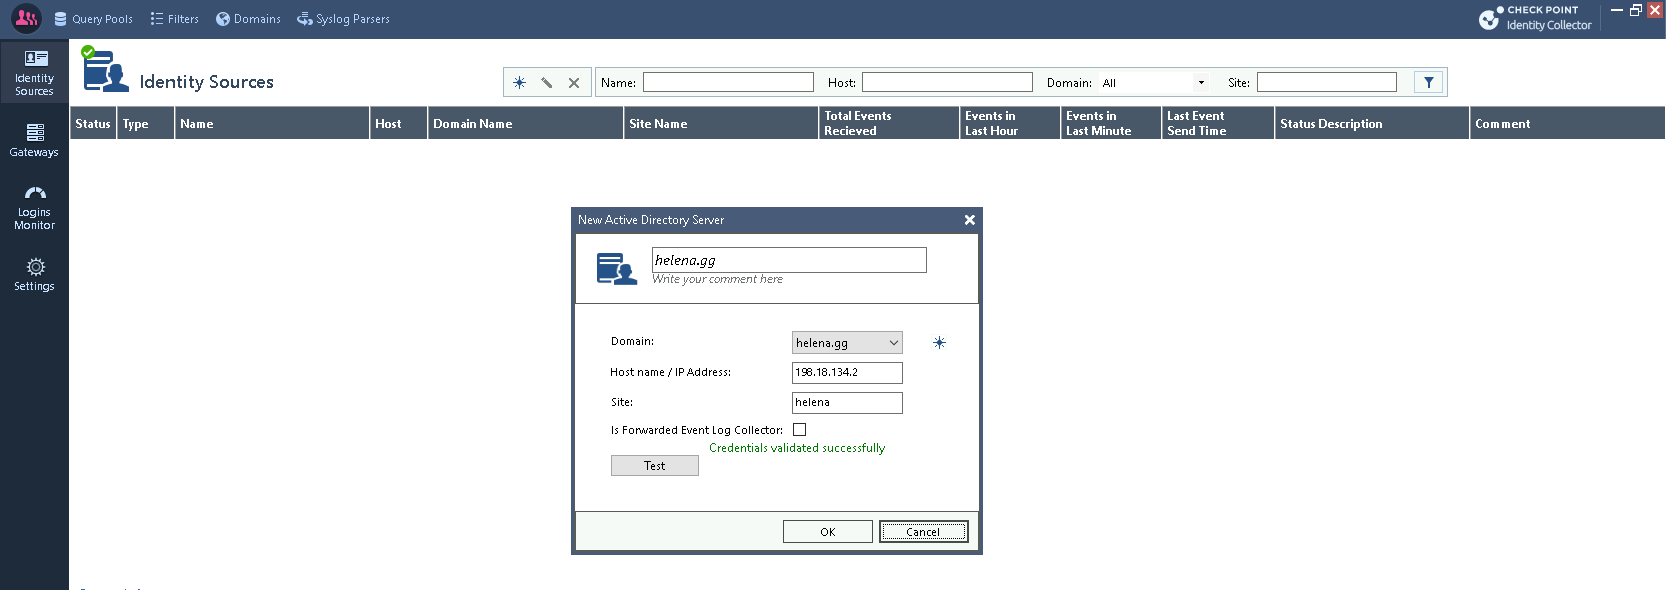Cancel the New Active Directory Server dialog
Screen dimensions: 1666x590
(x=923, y=532)
